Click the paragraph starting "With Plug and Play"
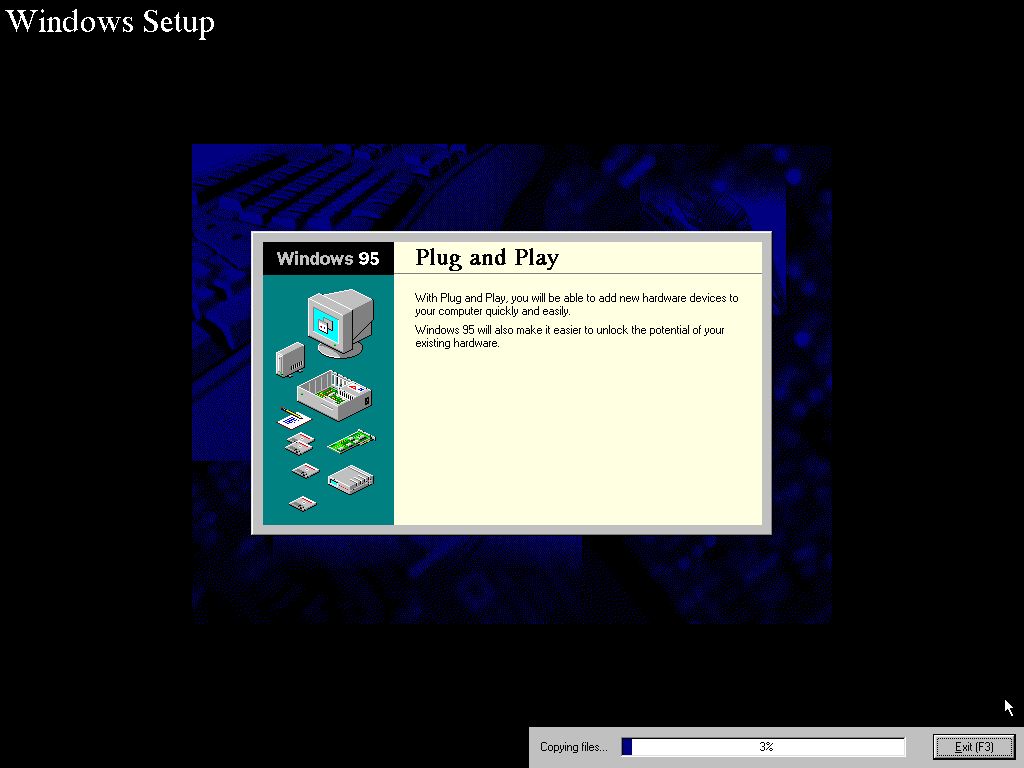 [x=576, y=304]
